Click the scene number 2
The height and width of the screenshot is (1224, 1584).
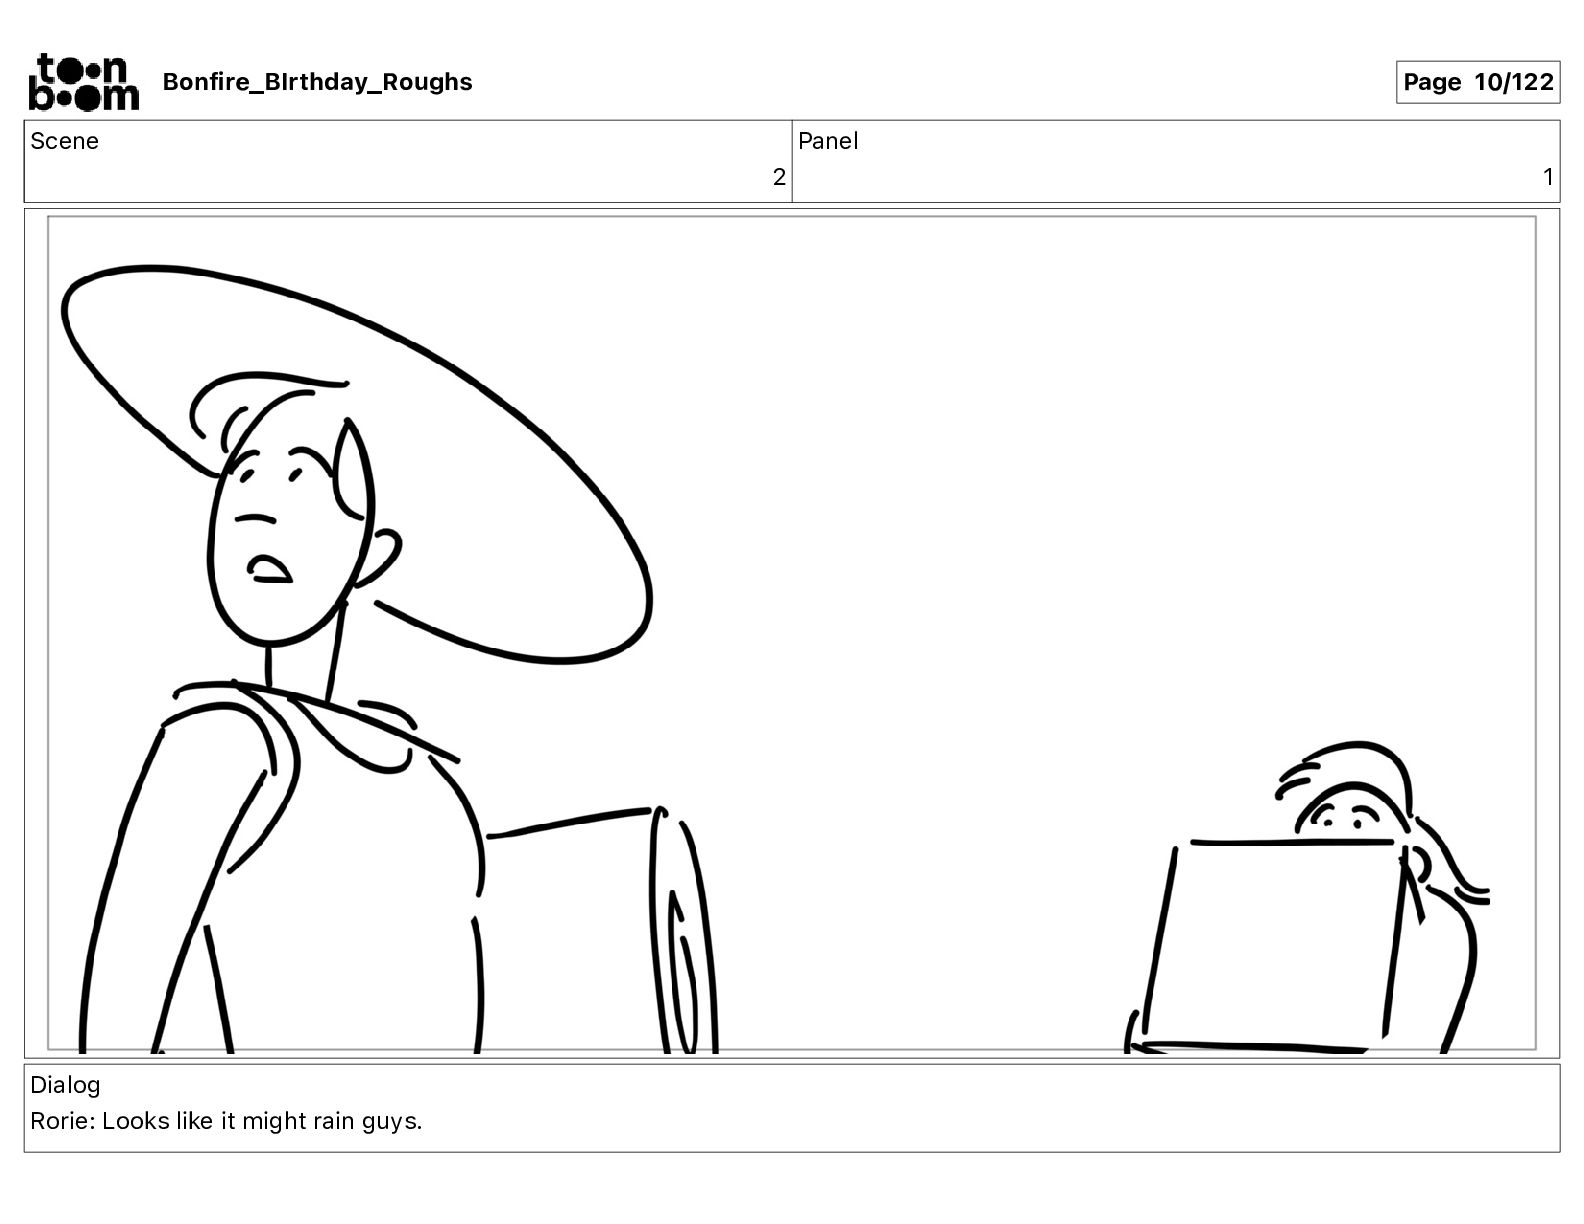point(779,177)
